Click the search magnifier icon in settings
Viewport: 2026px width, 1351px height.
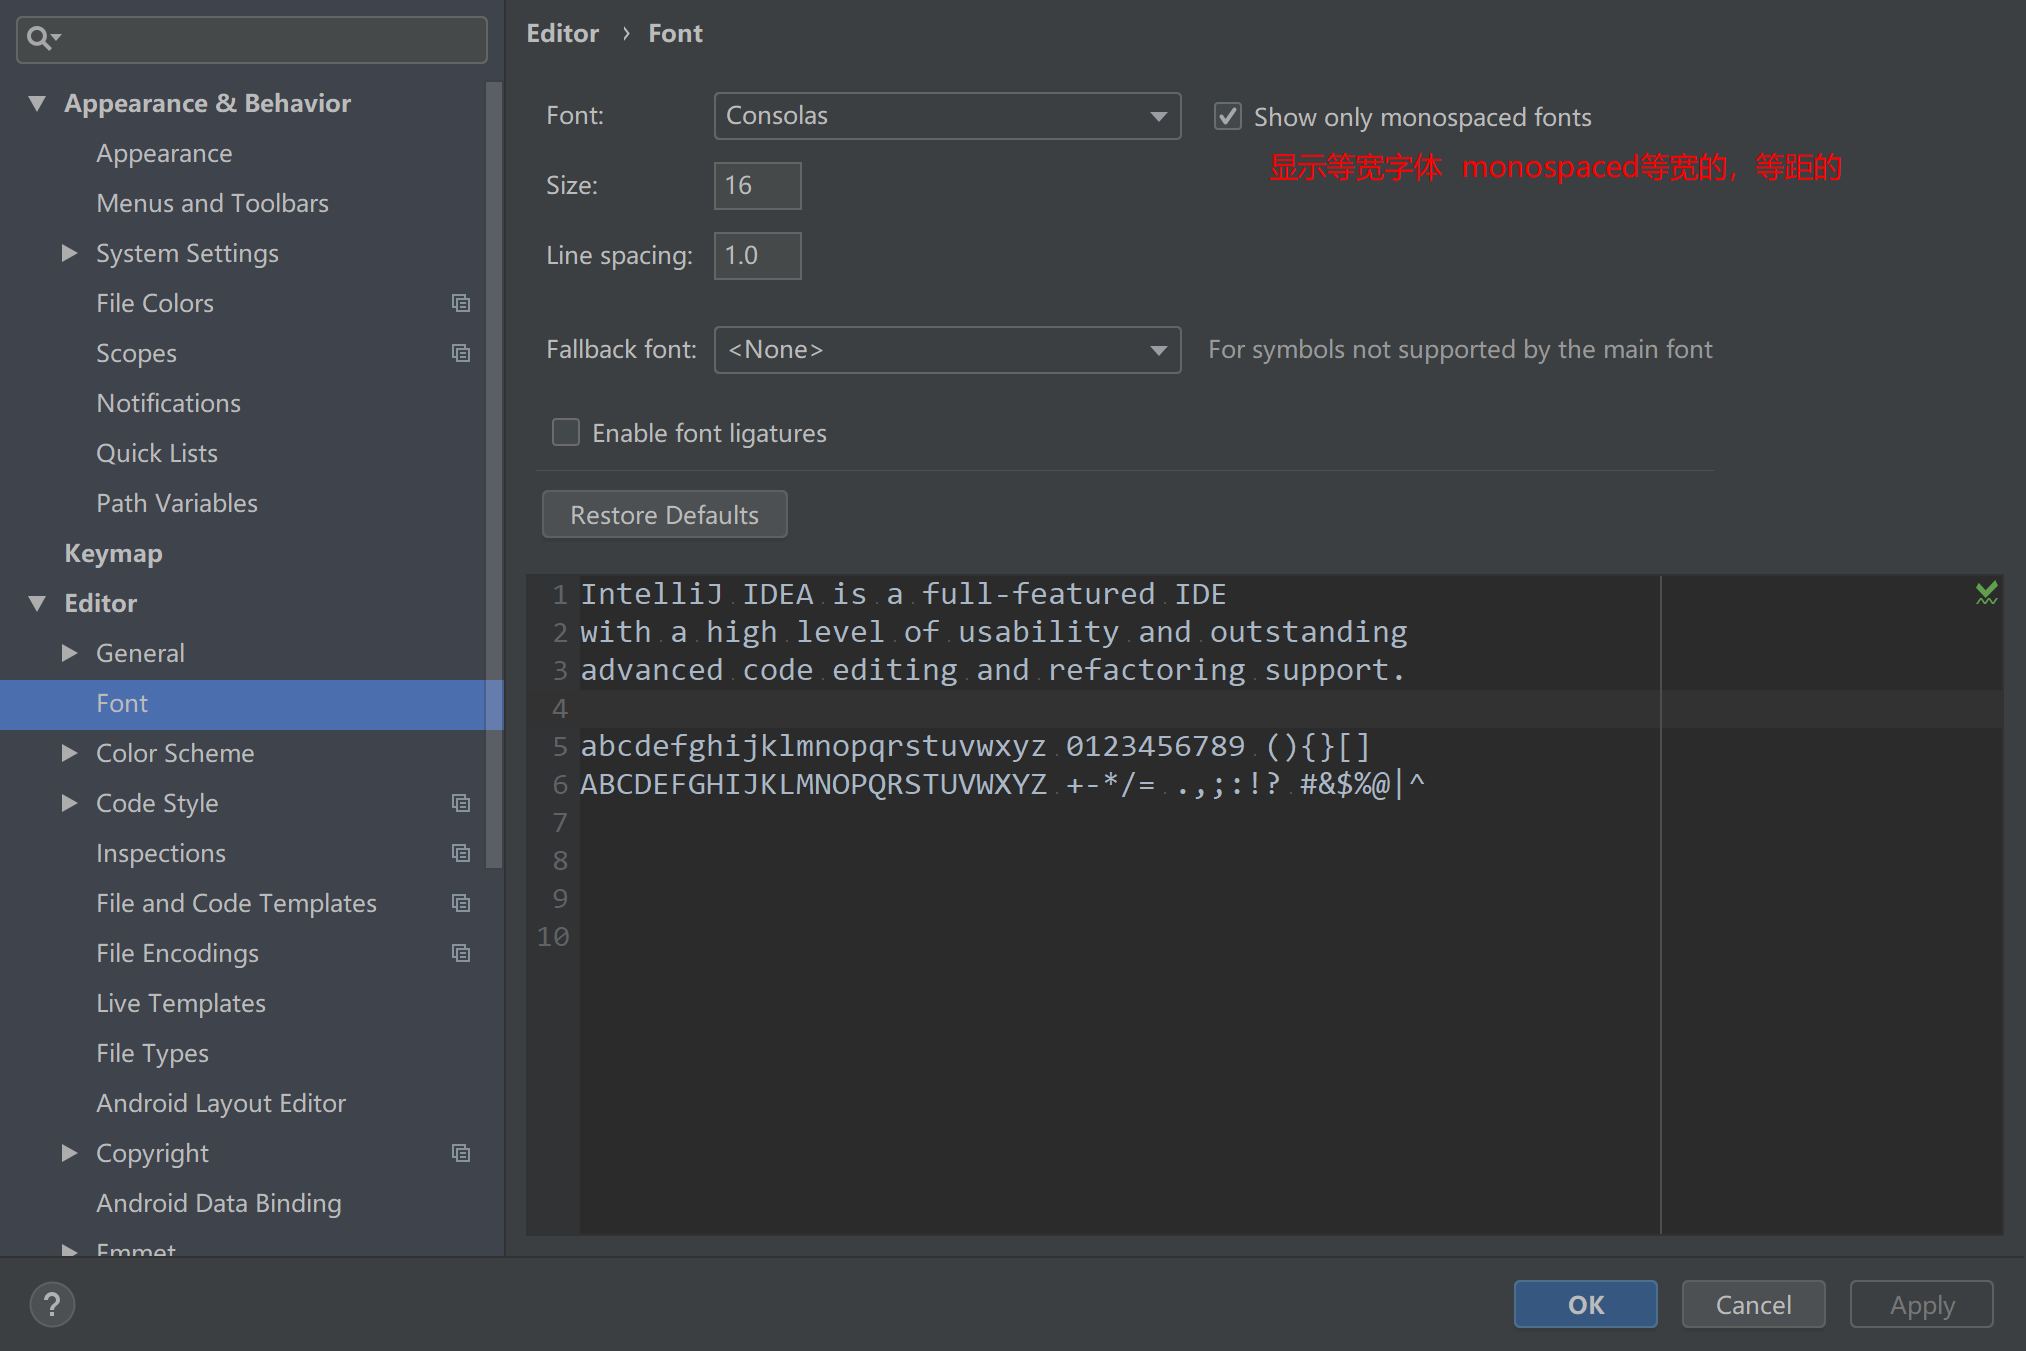pos(41,39)
